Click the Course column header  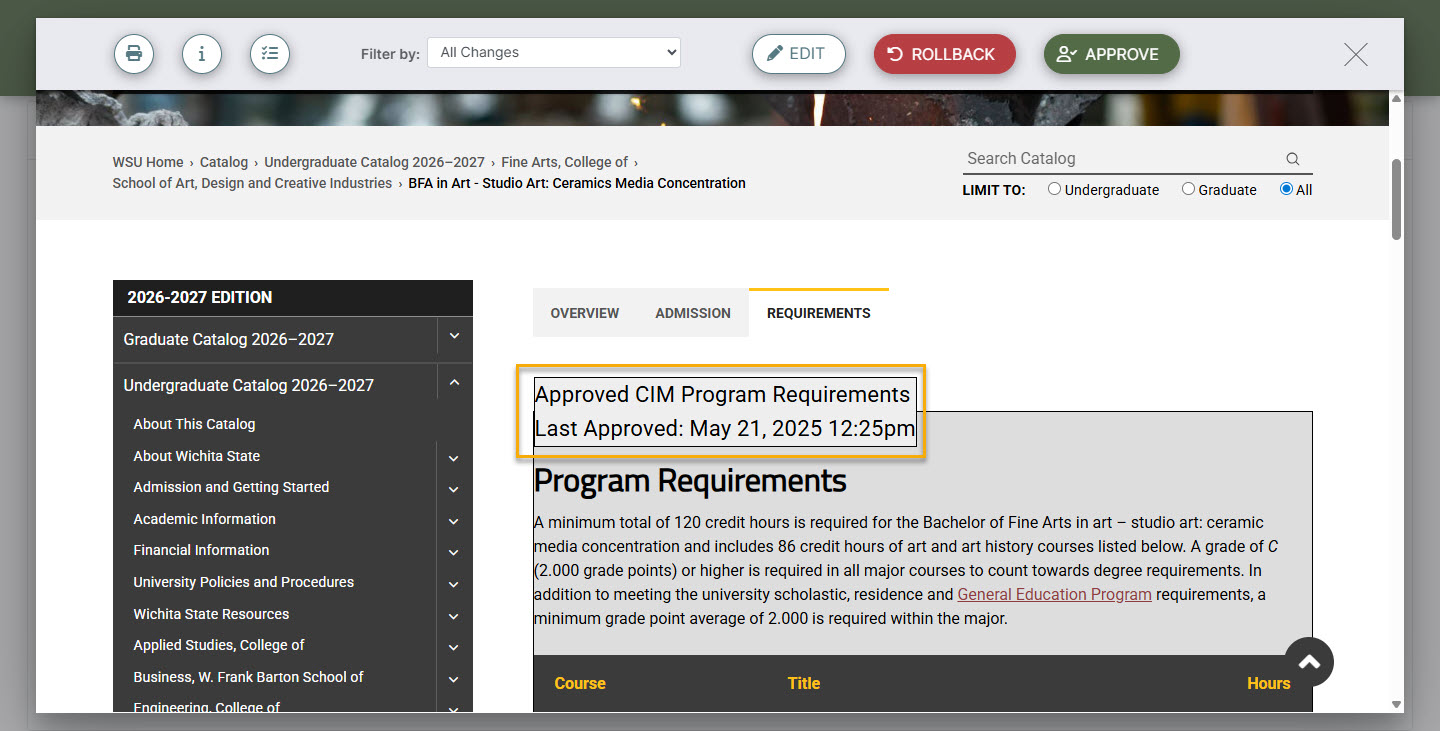pos(580,684)
